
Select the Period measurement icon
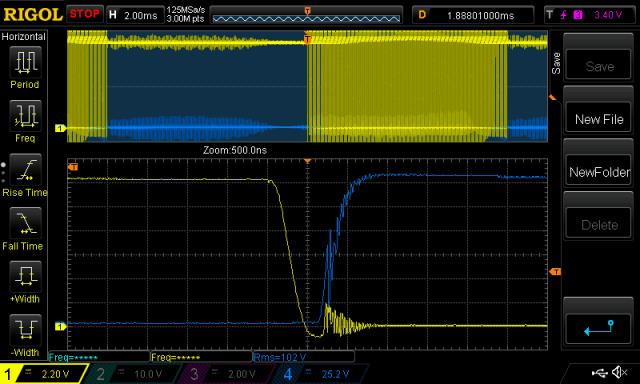click(x=25, y=62)
